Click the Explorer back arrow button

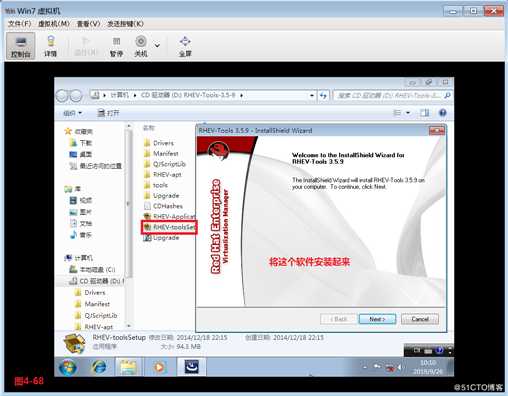[62, 96]
